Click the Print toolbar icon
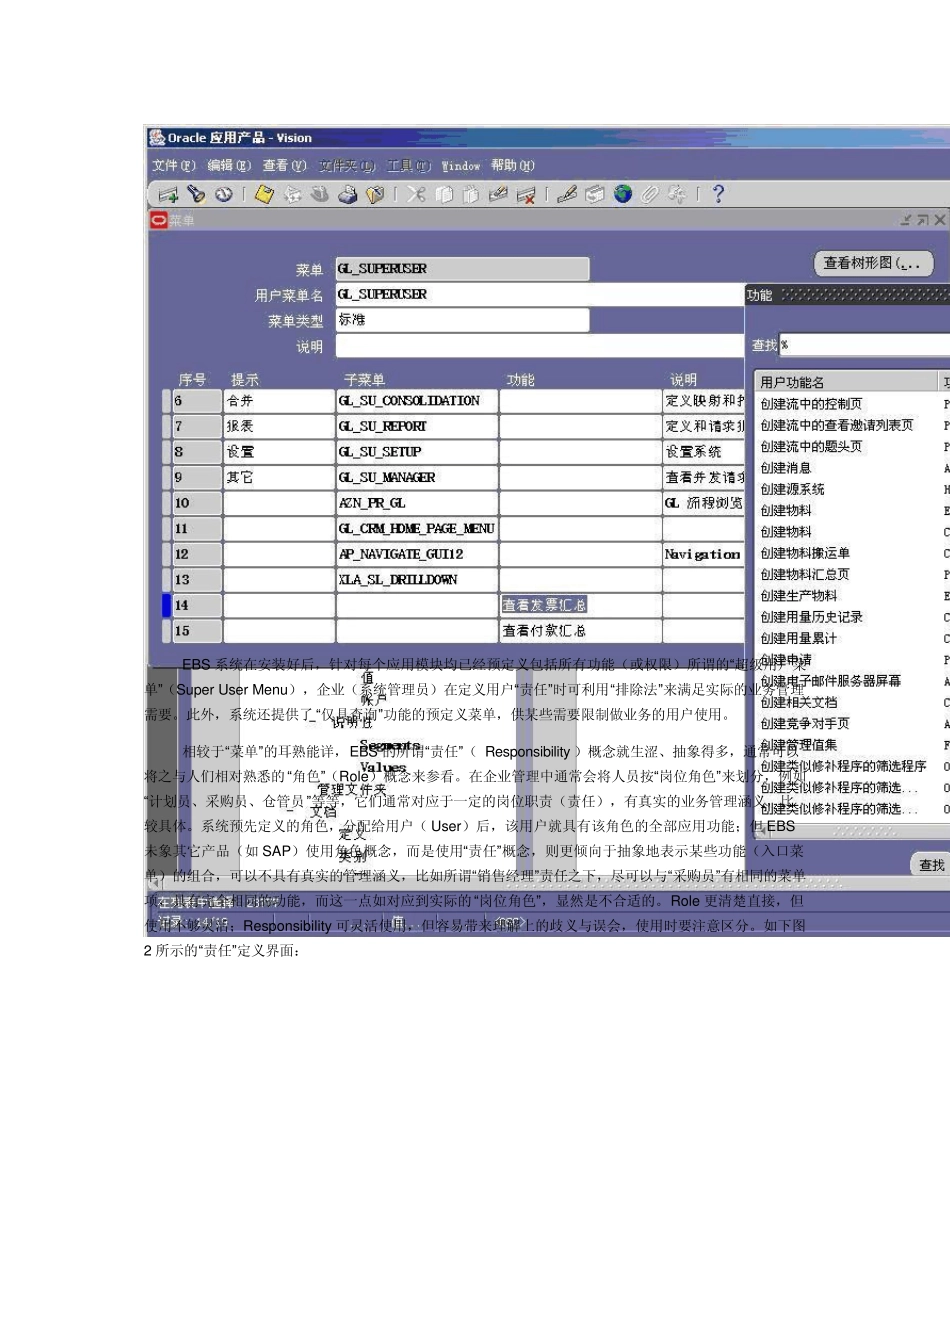Screen dimensions: 950x1344 click(x=347, y=194)
